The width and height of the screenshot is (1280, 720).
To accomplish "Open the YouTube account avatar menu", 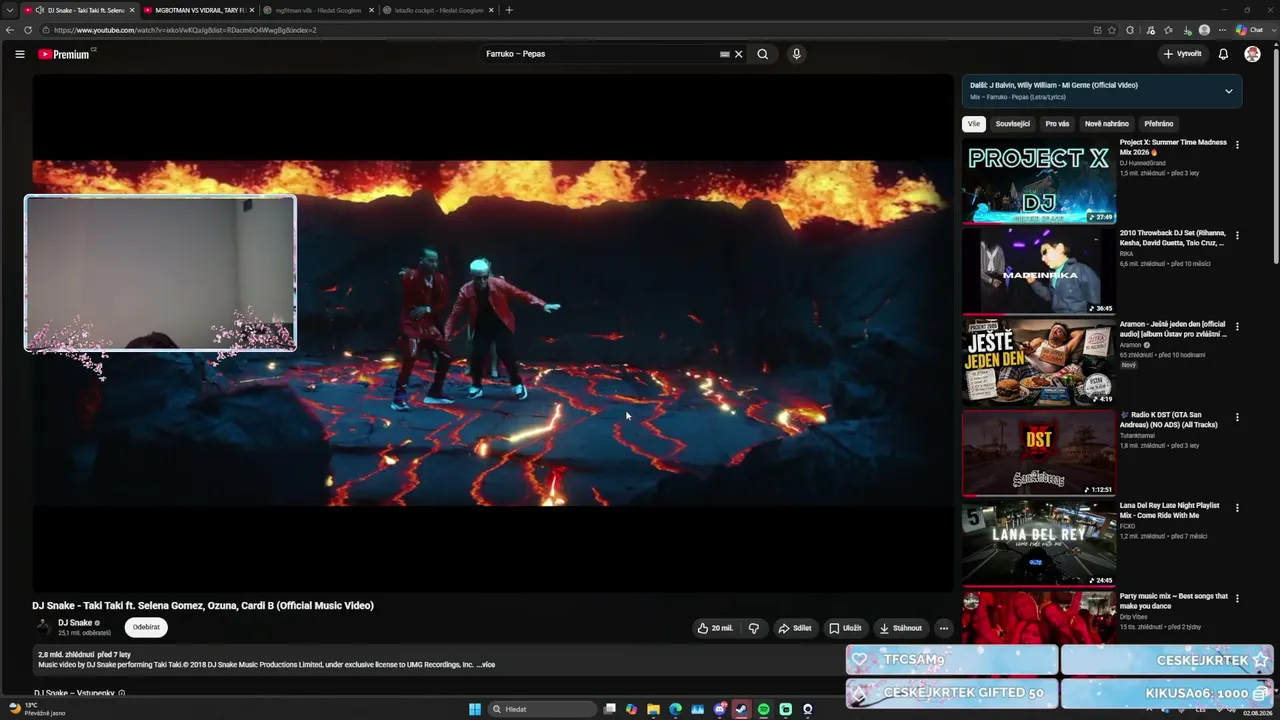I will point(1252,54).
